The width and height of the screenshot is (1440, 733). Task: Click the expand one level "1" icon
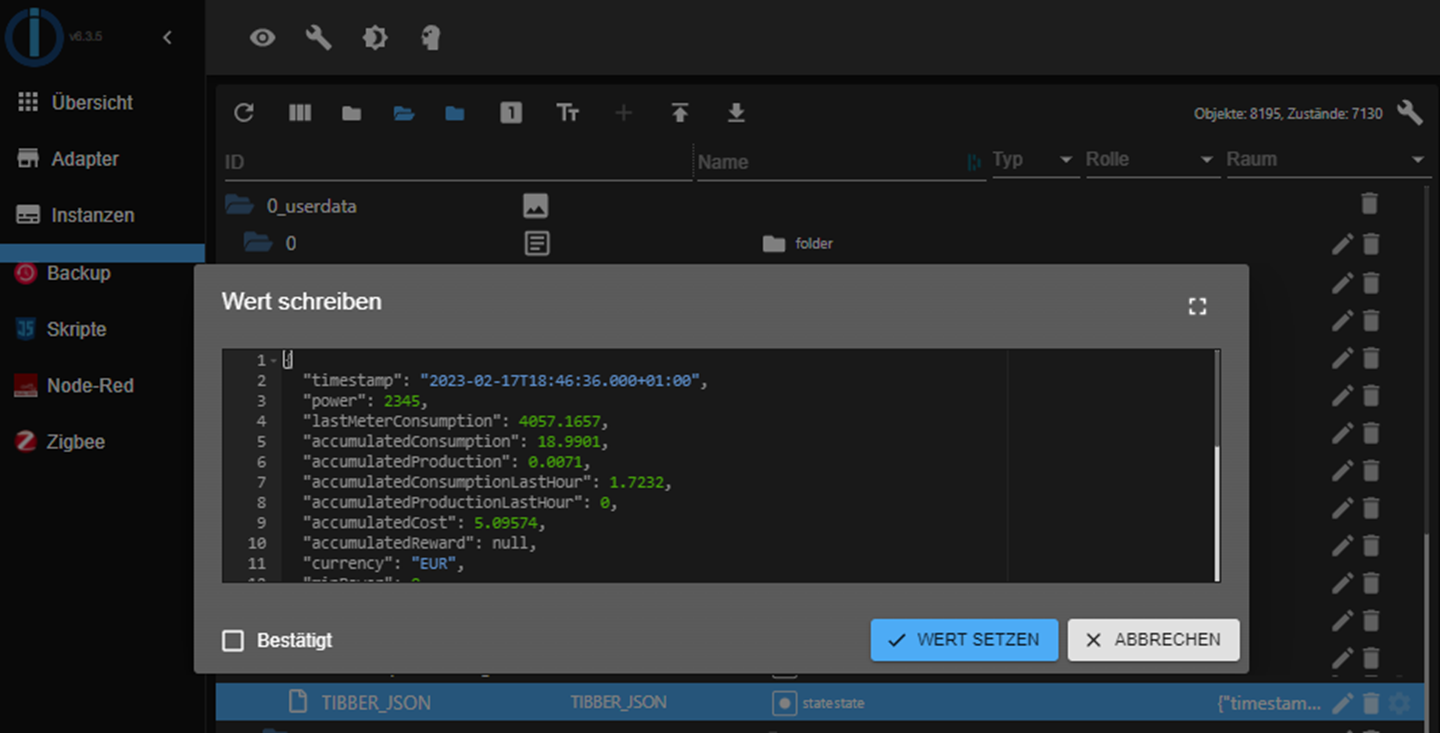point(511,113)
